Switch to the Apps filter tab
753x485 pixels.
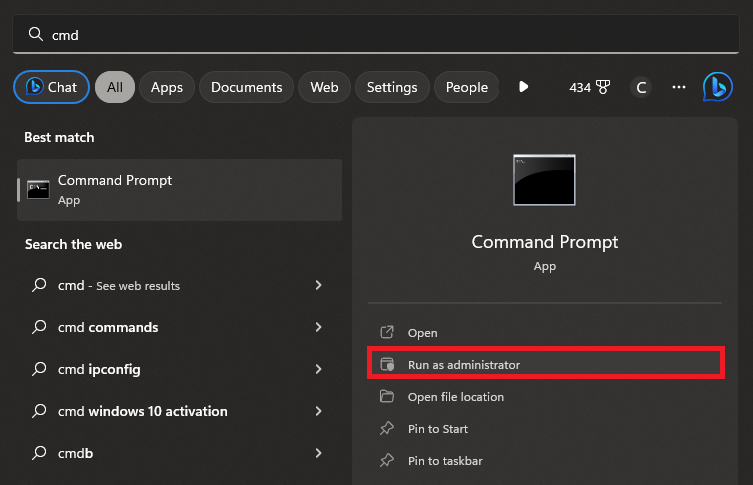tap(167, 87)
